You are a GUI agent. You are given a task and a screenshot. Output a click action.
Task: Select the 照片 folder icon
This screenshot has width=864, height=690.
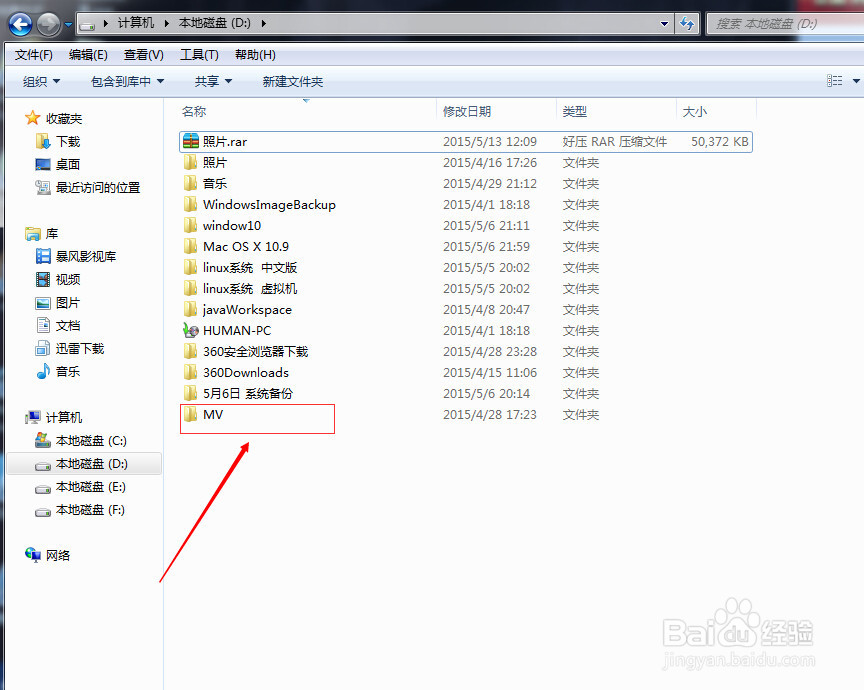tap(190, 162)
